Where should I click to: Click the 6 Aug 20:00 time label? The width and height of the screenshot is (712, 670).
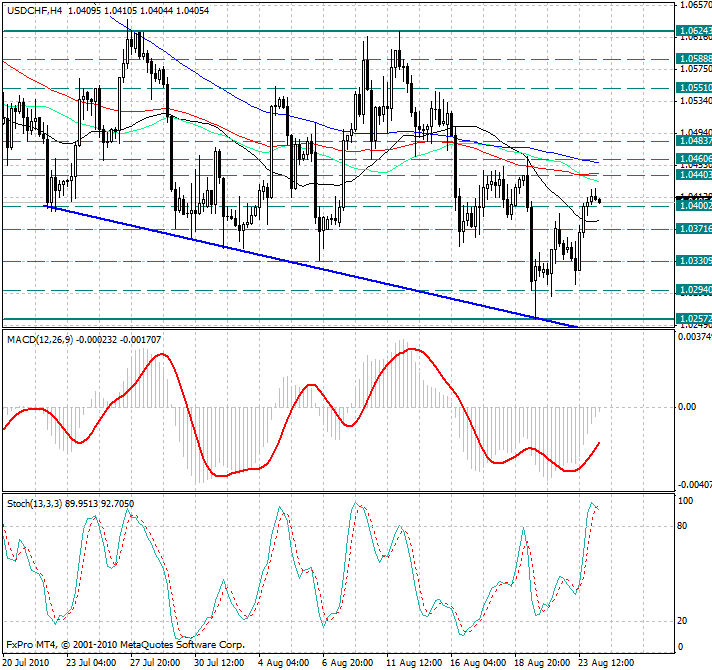[348, 663]
